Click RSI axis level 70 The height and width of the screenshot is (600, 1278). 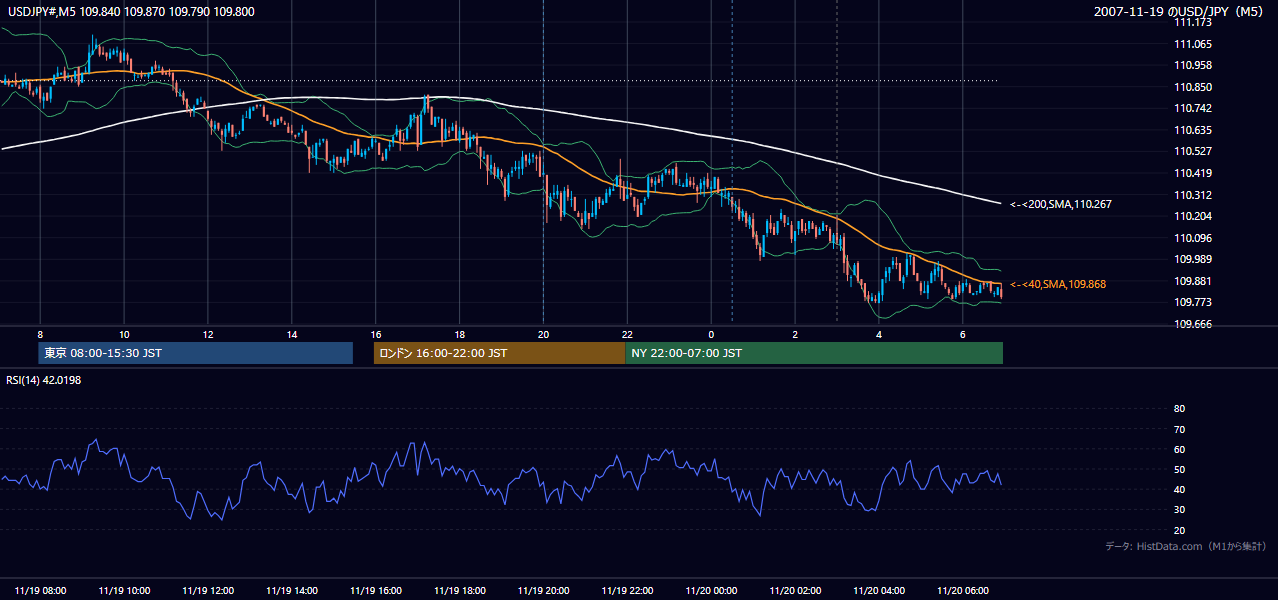pyautogui.click(x=1179, y=429)
